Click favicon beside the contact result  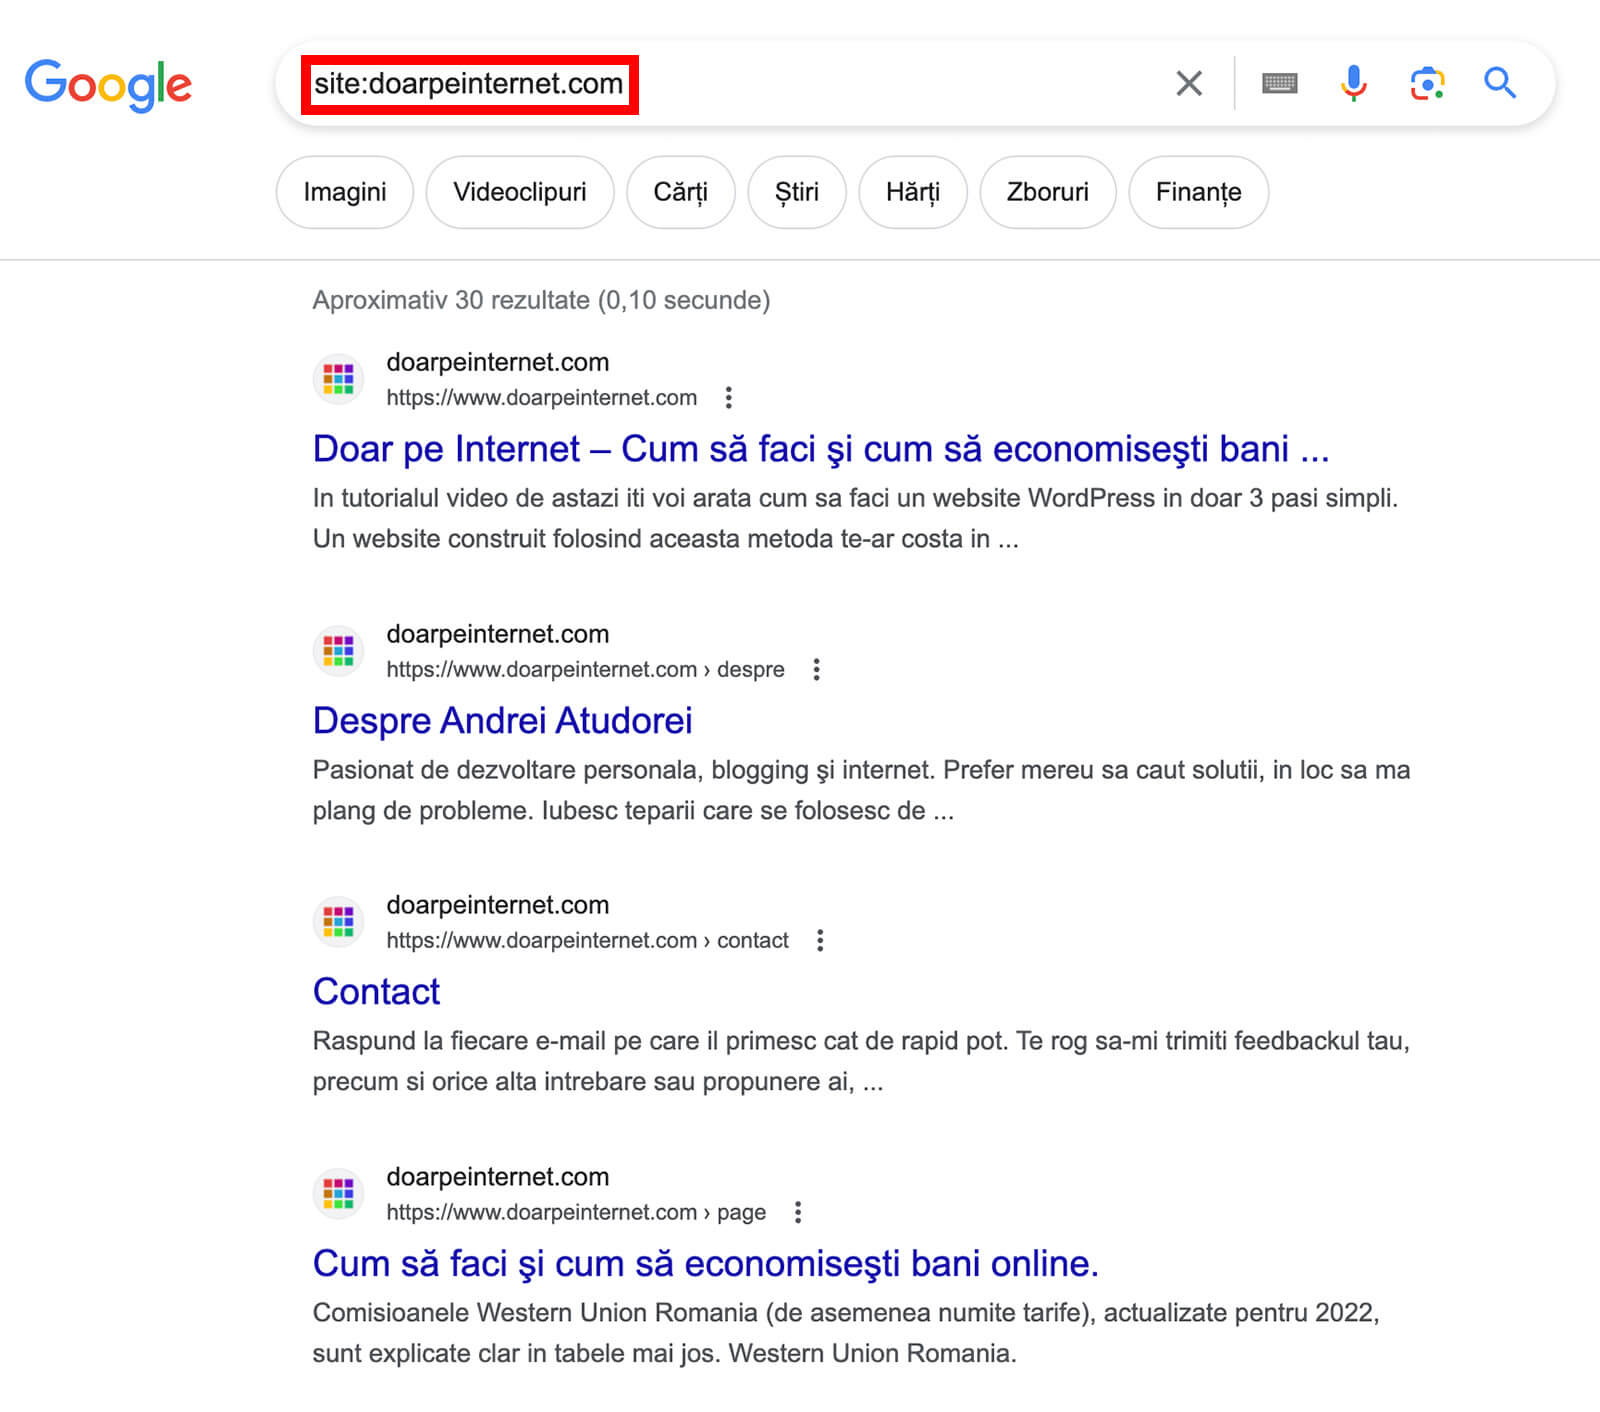338,922
